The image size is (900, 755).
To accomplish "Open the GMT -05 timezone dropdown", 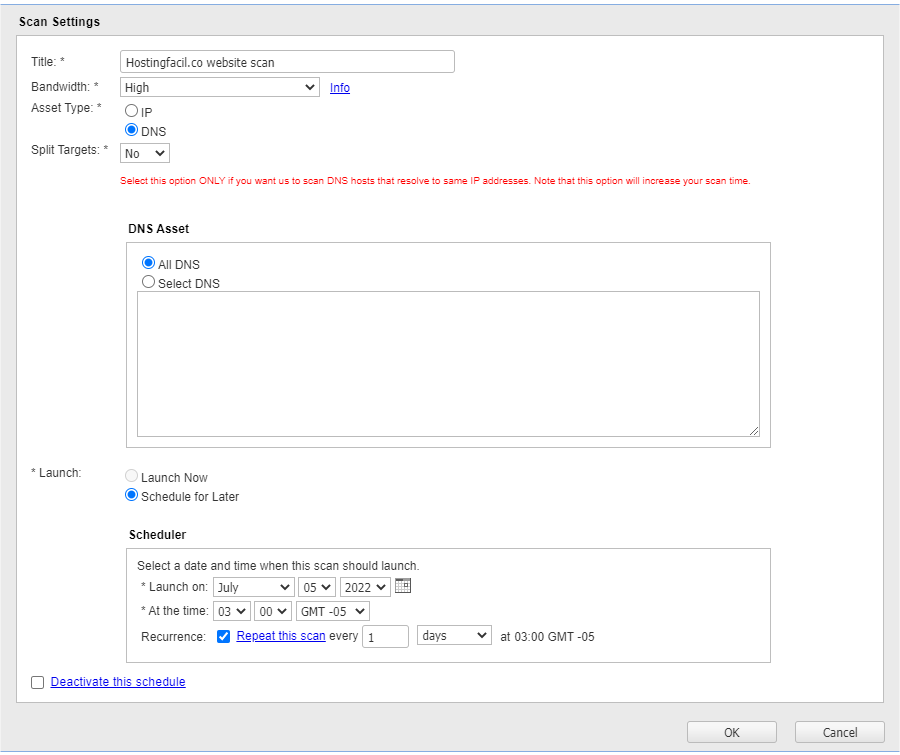I will pyautogui.click(x=333, y=611).
